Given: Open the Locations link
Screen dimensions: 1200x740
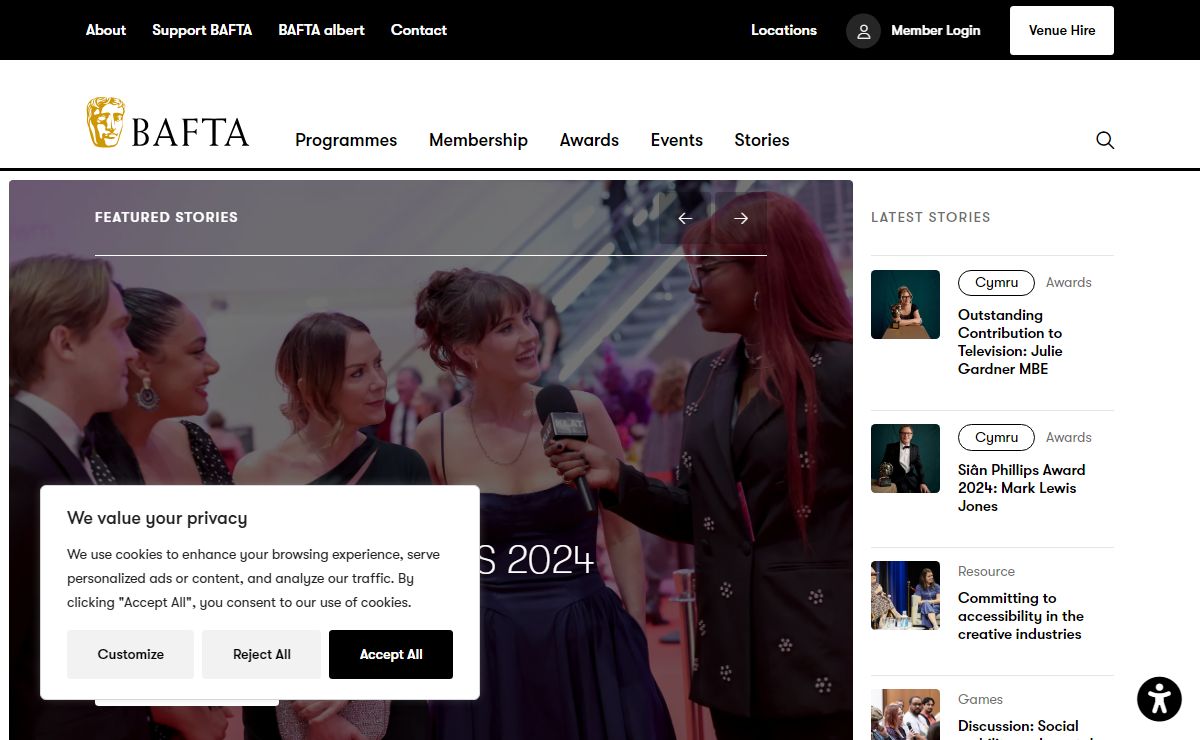Looking at the screenshot, I should (784, 30).
